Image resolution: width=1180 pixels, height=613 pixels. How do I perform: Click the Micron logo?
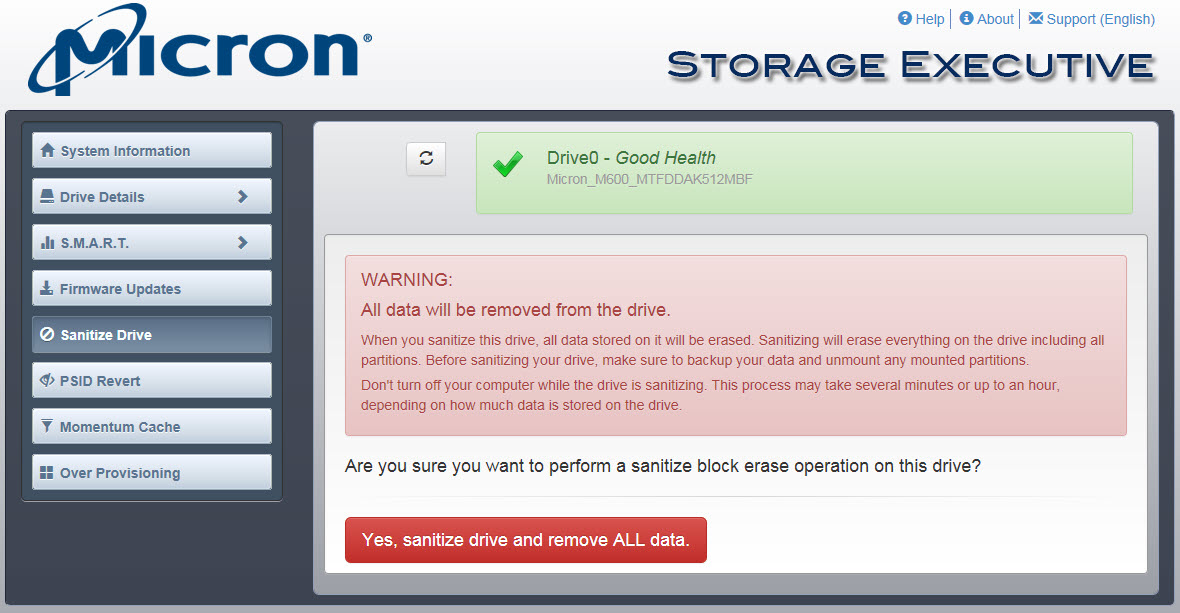[199, 50]
